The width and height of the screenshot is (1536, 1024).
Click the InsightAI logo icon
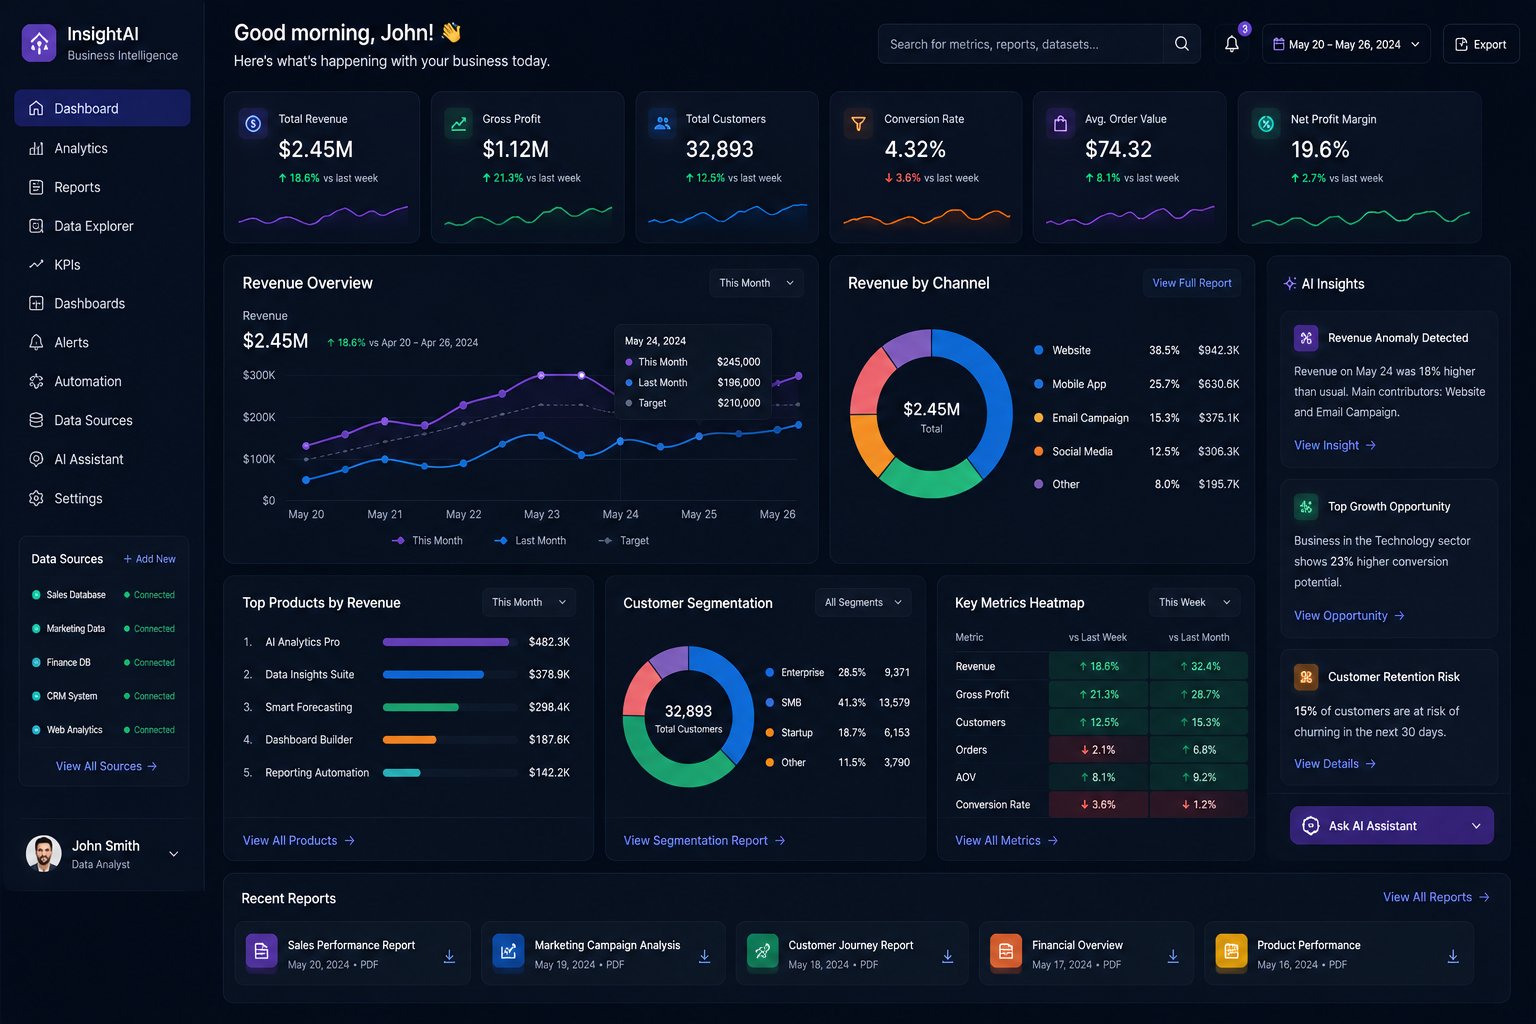tap(39, 43)
